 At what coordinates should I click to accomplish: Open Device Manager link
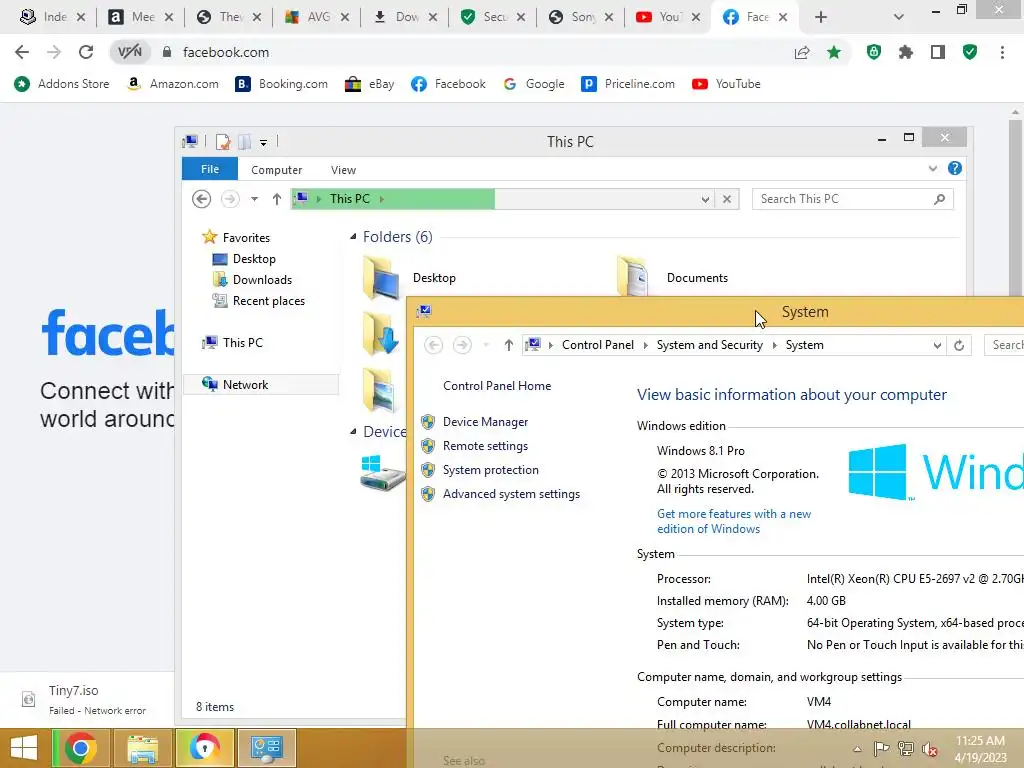(x=485, y=422)
